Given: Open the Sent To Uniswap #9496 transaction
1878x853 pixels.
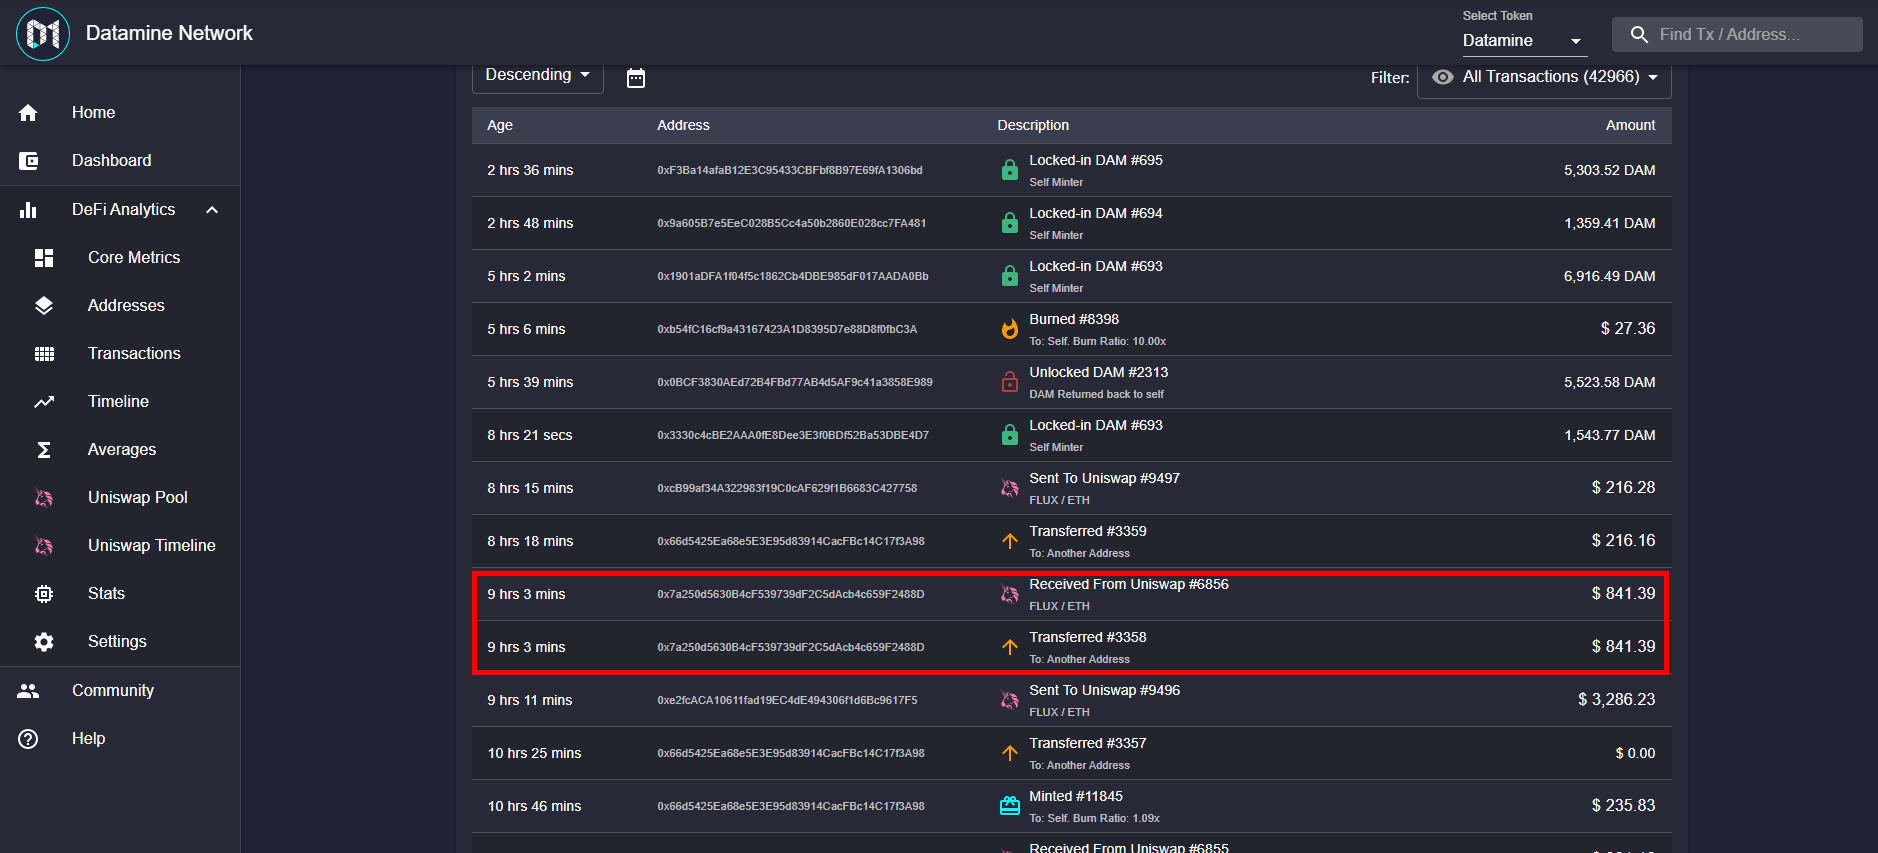Looking at the screenshot, I should (x=1104, y=691).
